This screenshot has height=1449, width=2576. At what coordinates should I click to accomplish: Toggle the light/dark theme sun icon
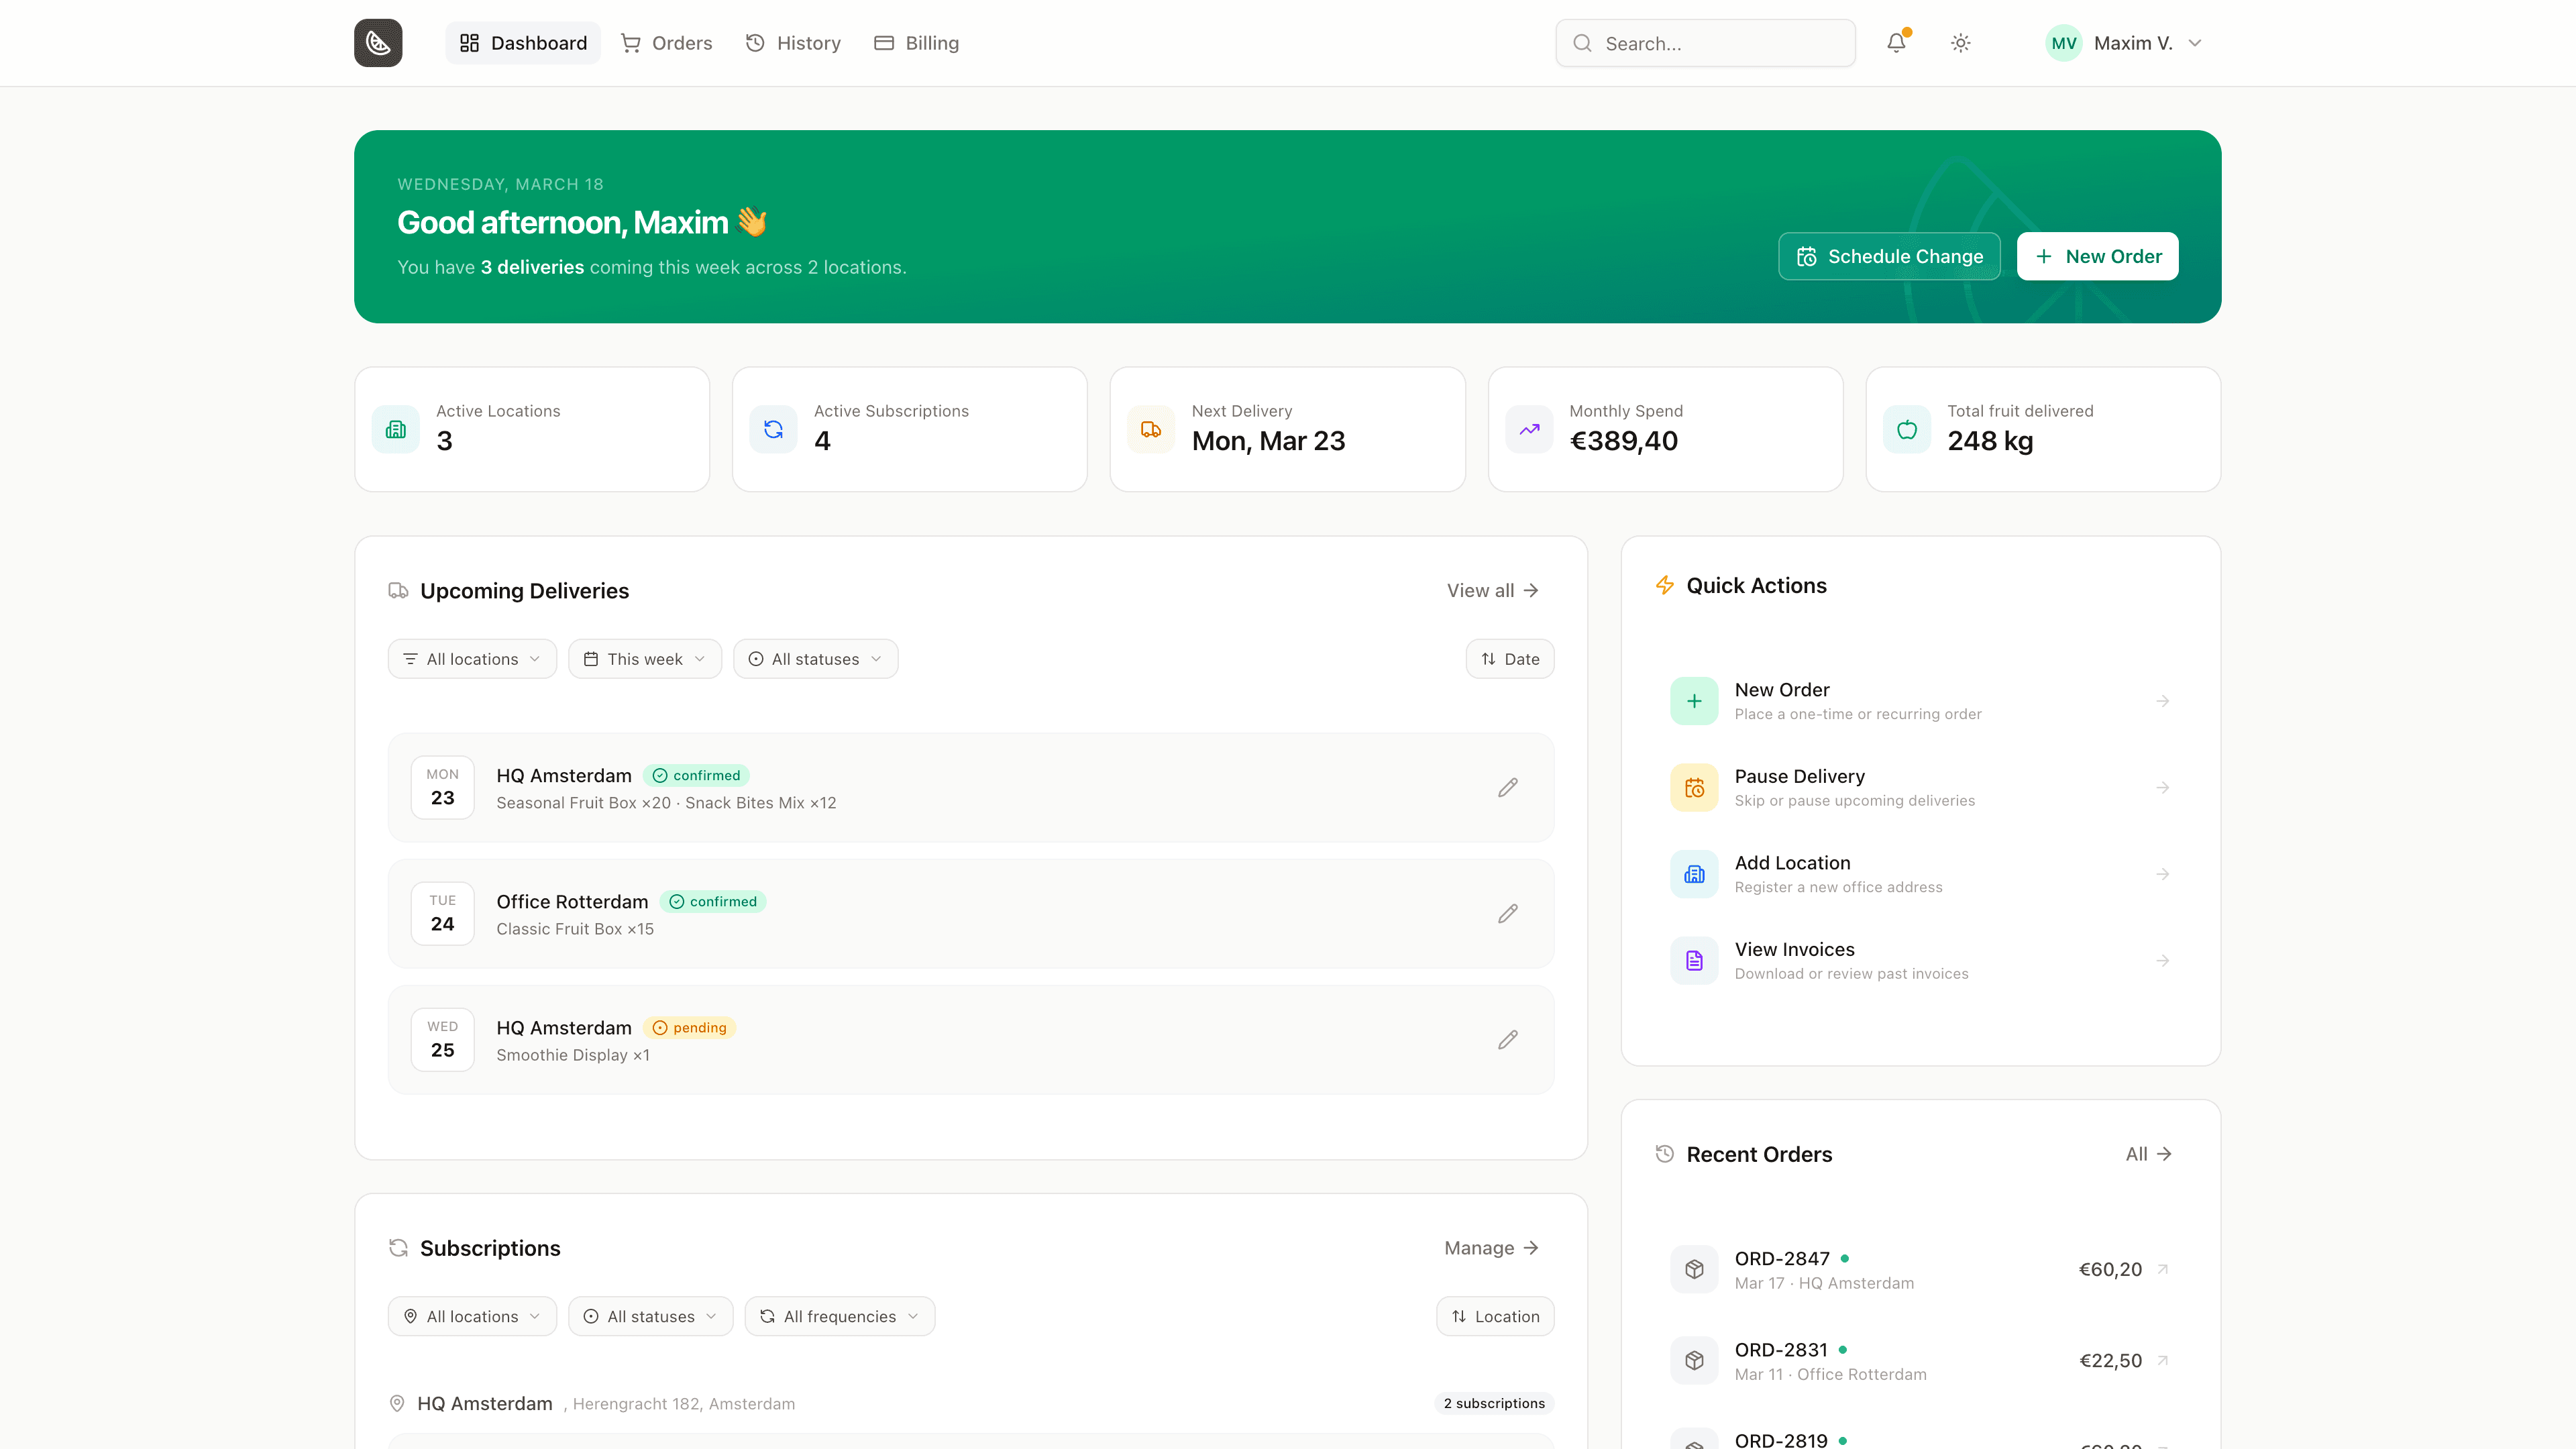(x=1961, y=43)
